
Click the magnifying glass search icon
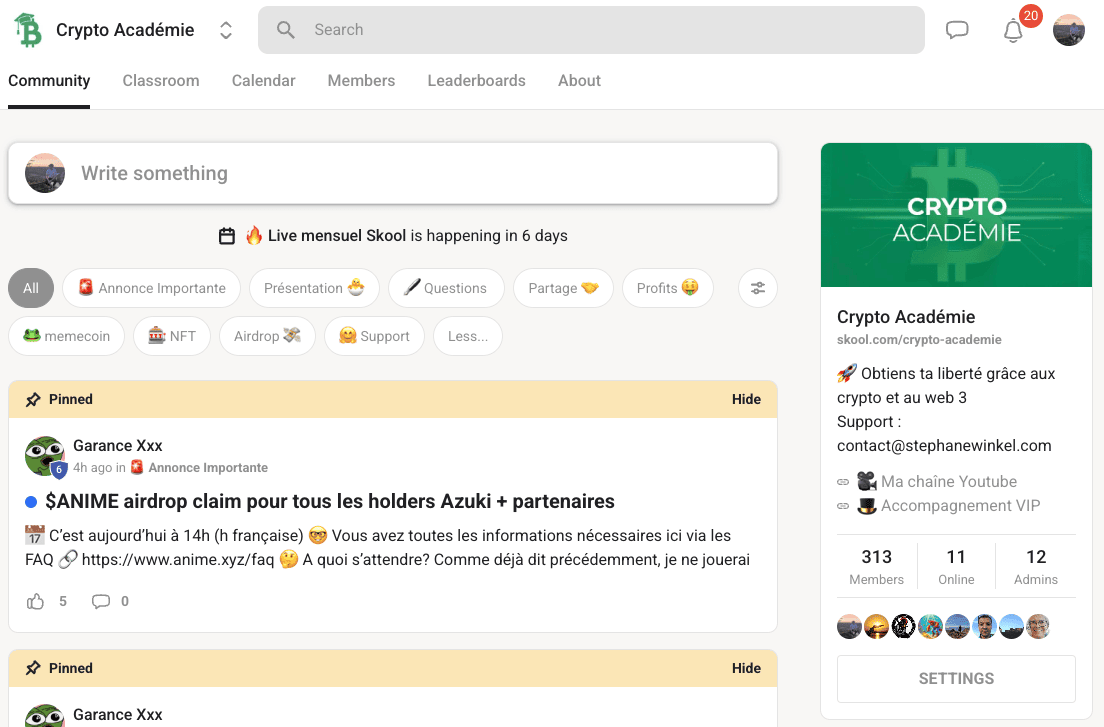[x=285, y=30]
